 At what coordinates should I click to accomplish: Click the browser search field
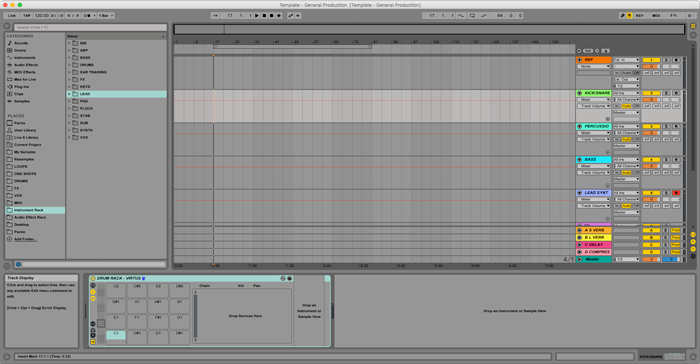[x=90, y=27]
